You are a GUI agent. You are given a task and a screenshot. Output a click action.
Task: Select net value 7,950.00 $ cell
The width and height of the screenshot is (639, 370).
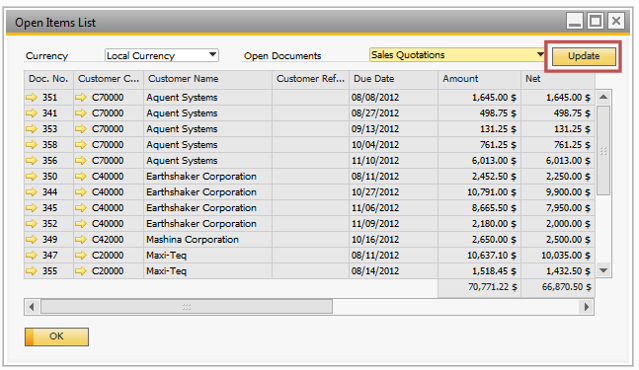point(558,208)
